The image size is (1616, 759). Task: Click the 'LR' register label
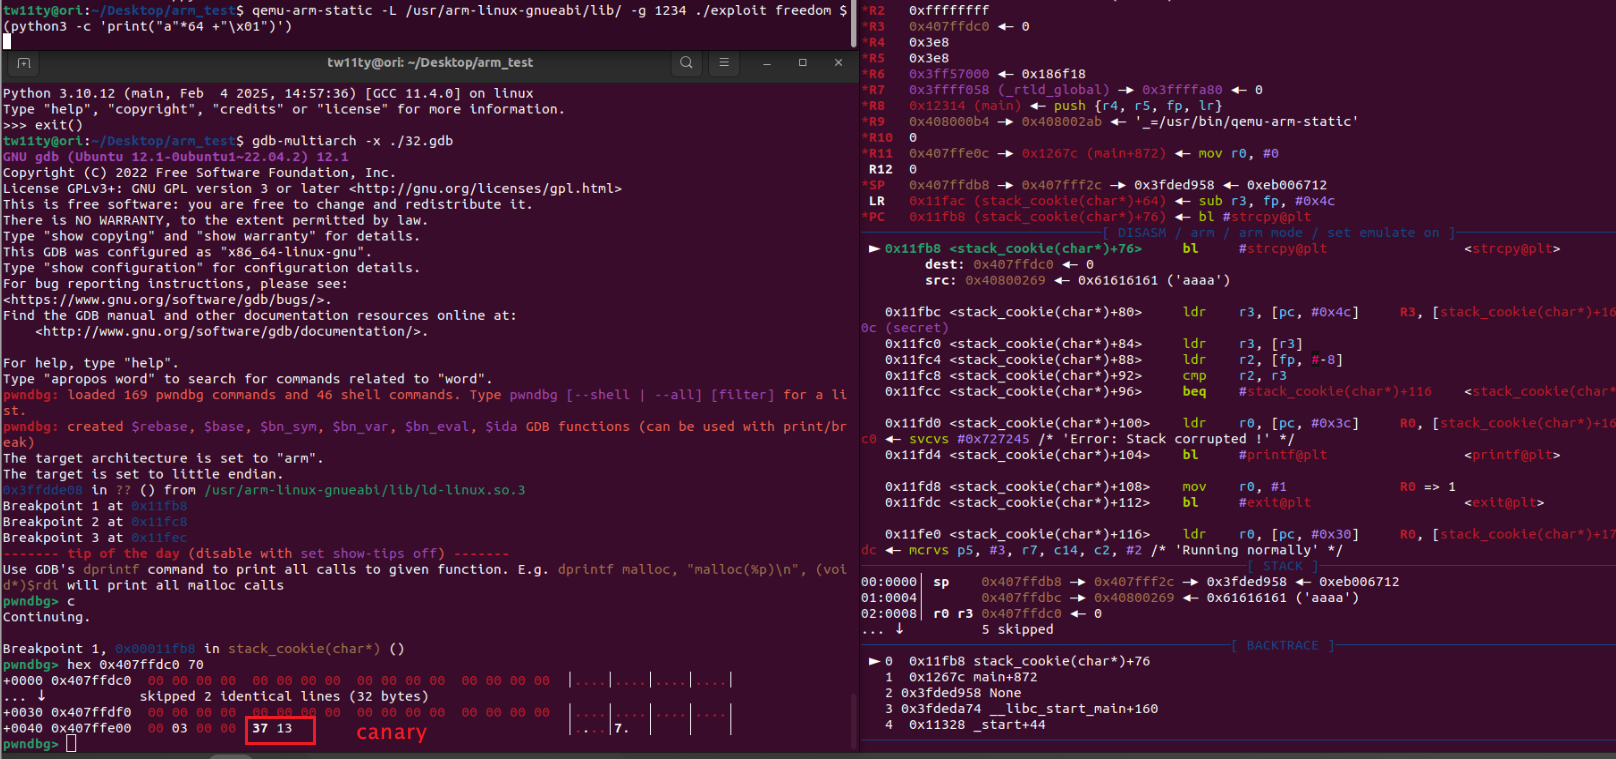[877, 201]
